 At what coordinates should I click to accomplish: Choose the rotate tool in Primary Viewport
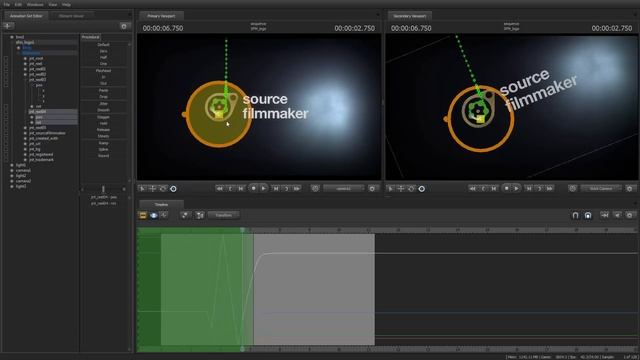click(x=162, y=189)
